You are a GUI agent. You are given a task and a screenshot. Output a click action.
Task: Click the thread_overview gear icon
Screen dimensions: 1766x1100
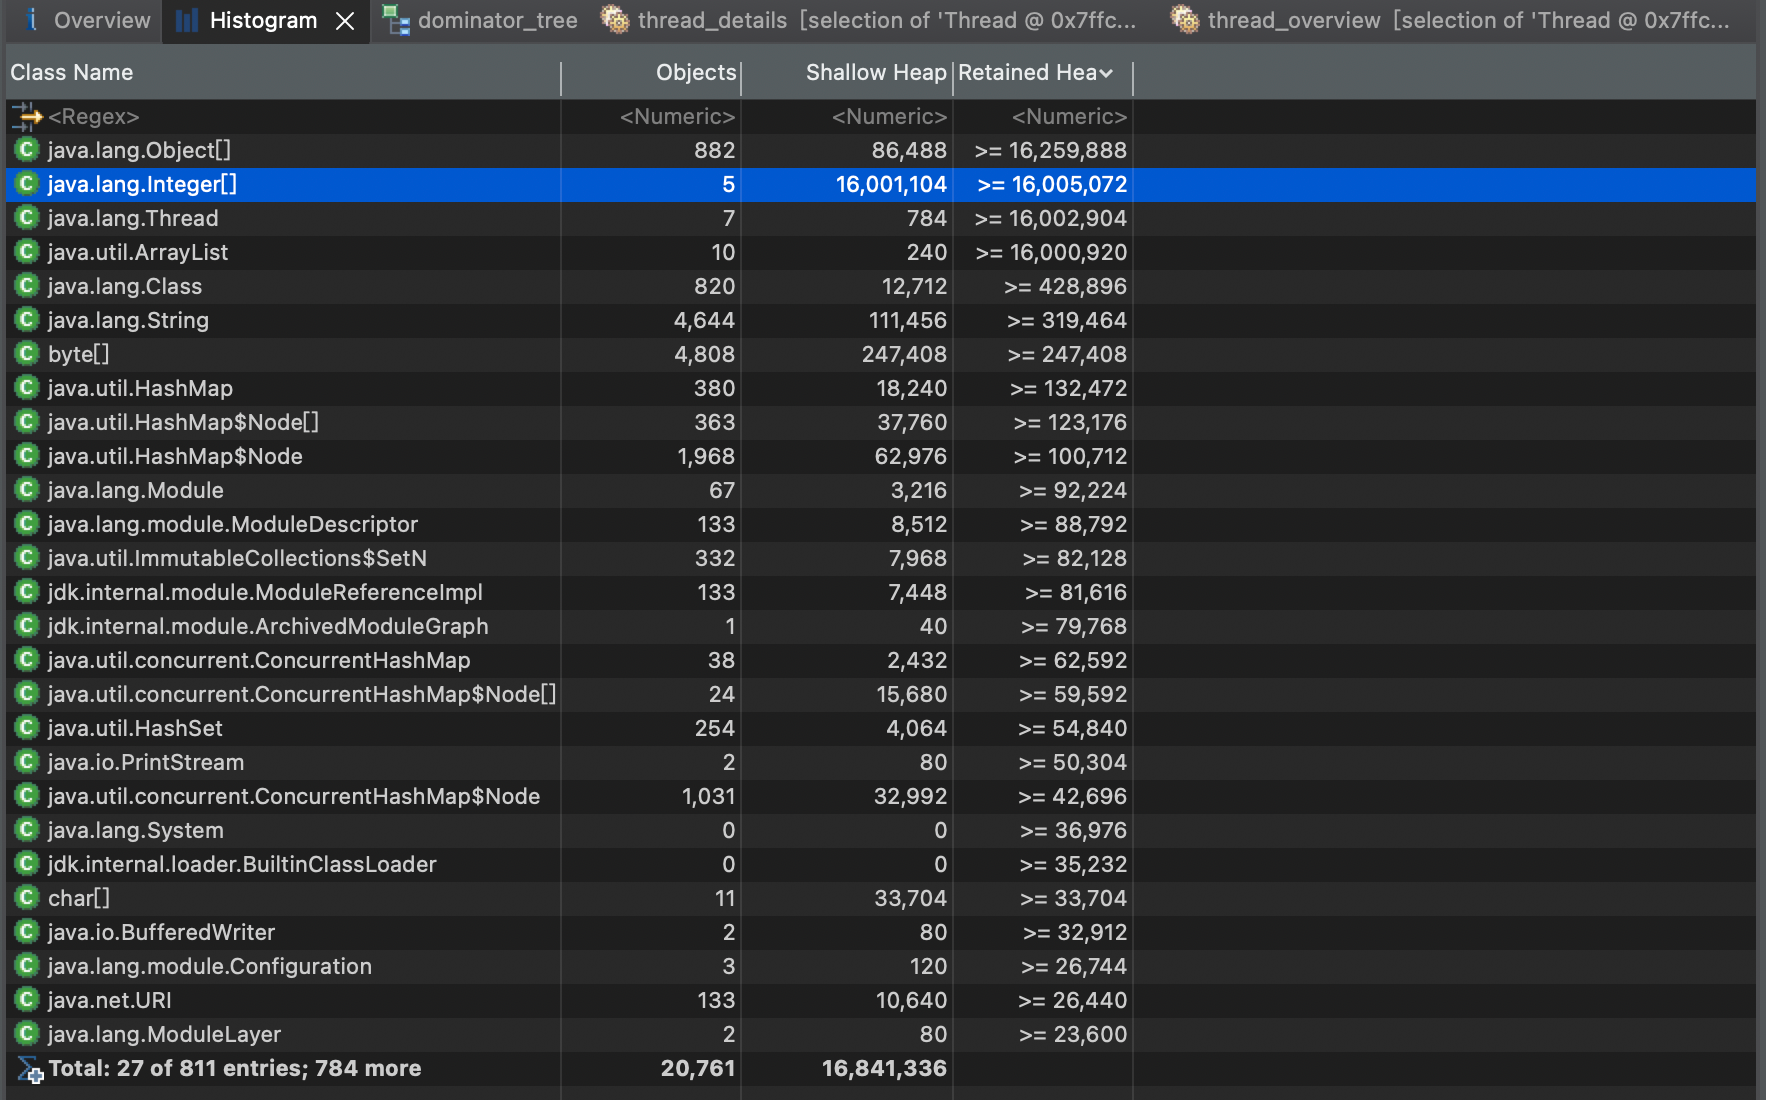pos(1184,19)
